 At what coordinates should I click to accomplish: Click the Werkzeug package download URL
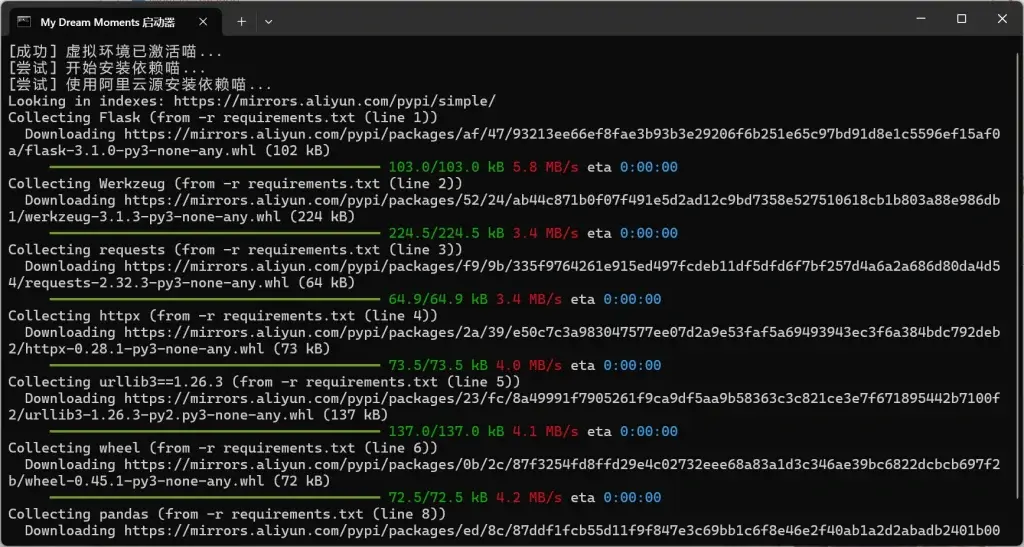[x=560, y=200]
